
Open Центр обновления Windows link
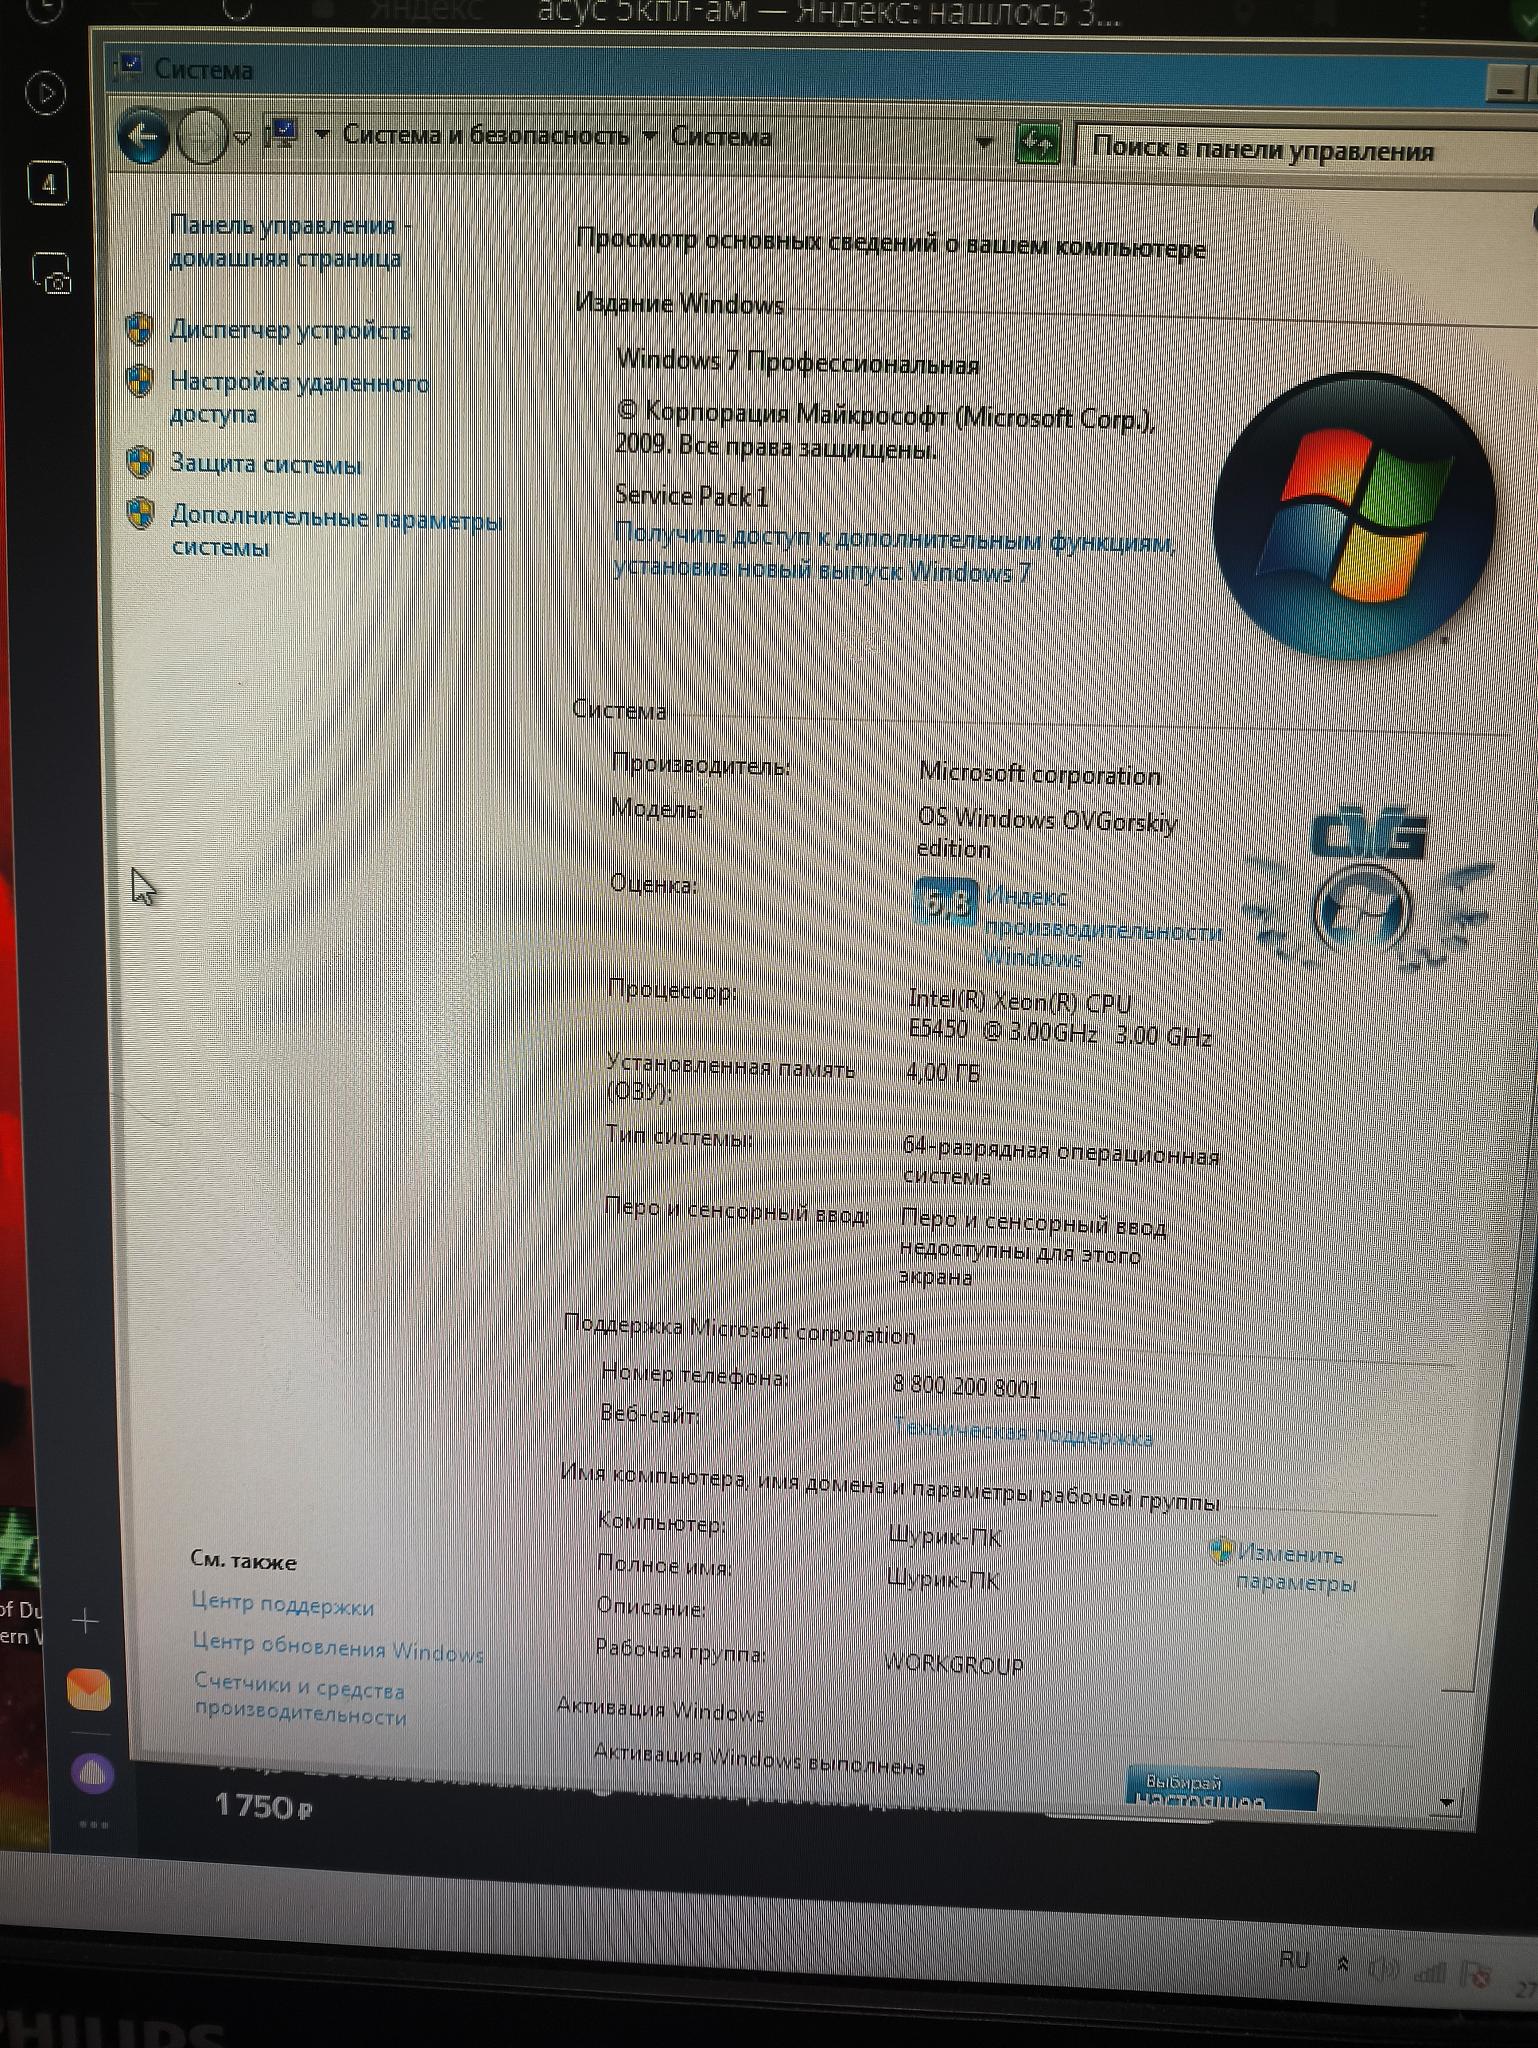338,1647
